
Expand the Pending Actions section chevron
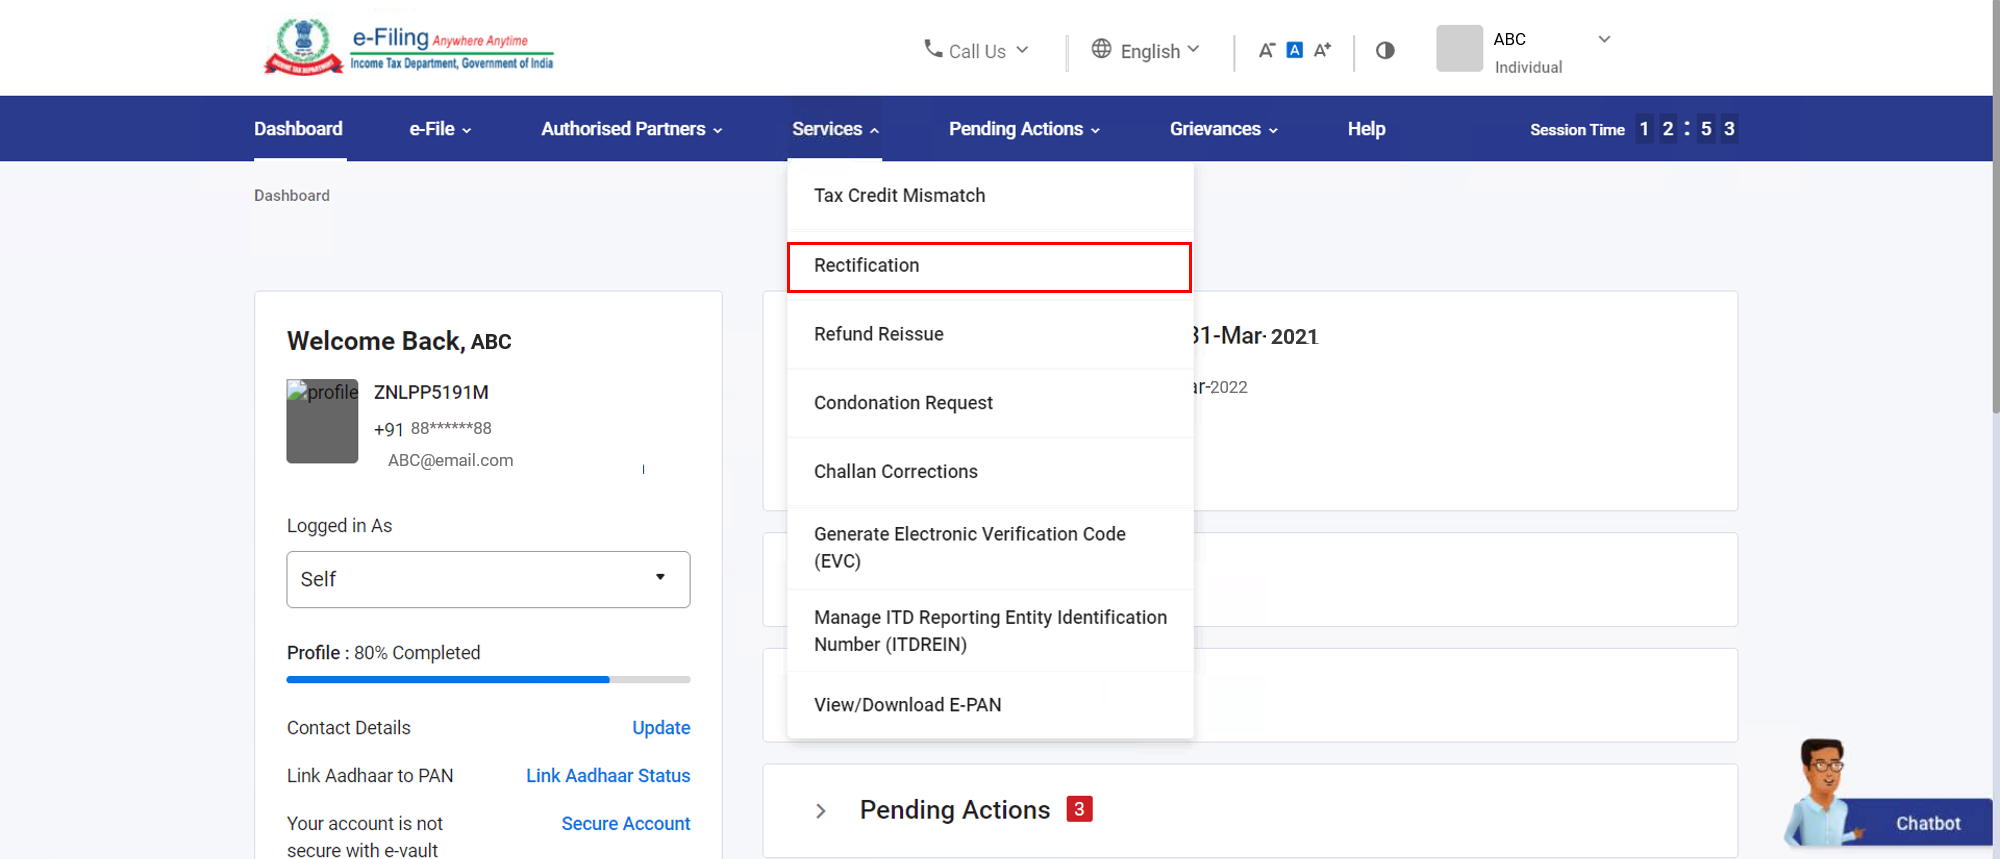pos(821,811)
